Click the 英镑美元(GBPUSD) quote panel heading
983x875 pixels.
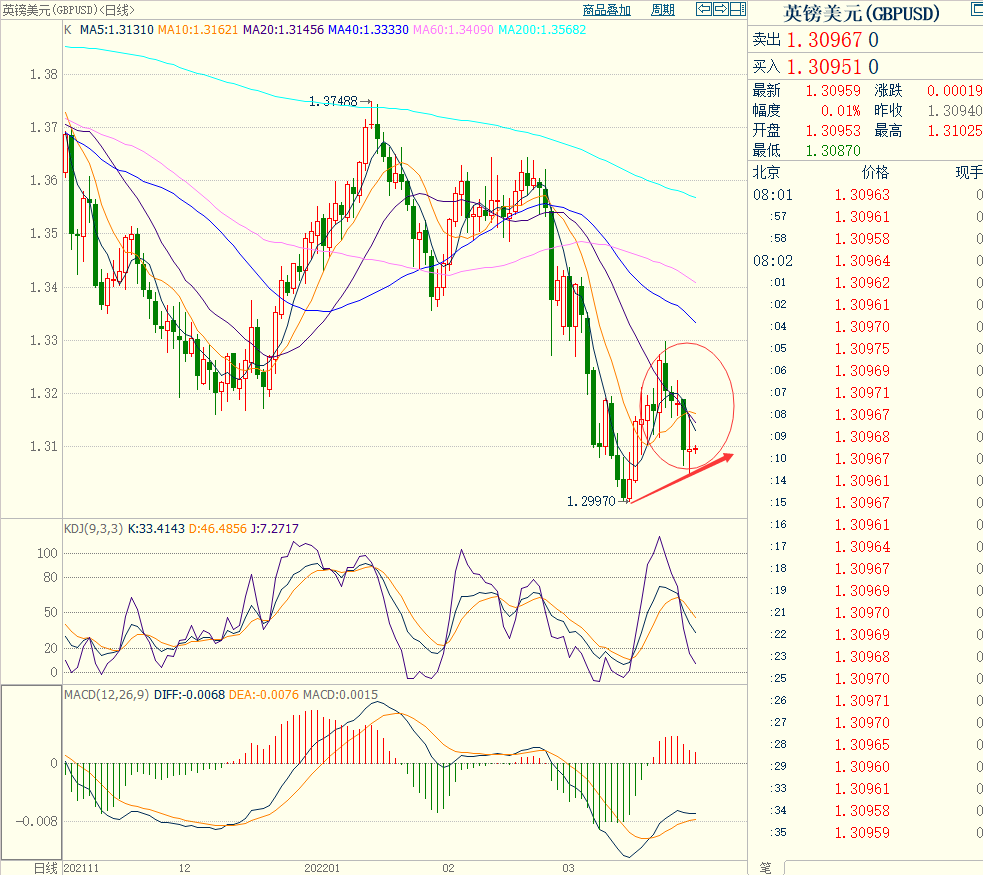point(861,13)
